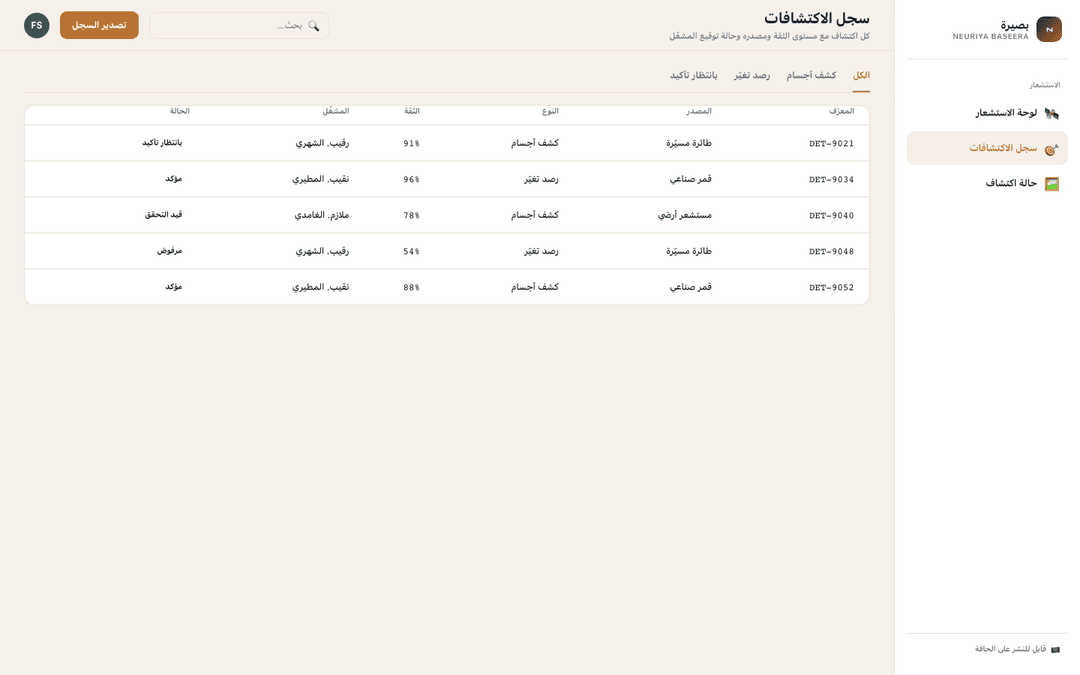
Task: Click the سجل الاكتشافات page title
Action: 817,18
